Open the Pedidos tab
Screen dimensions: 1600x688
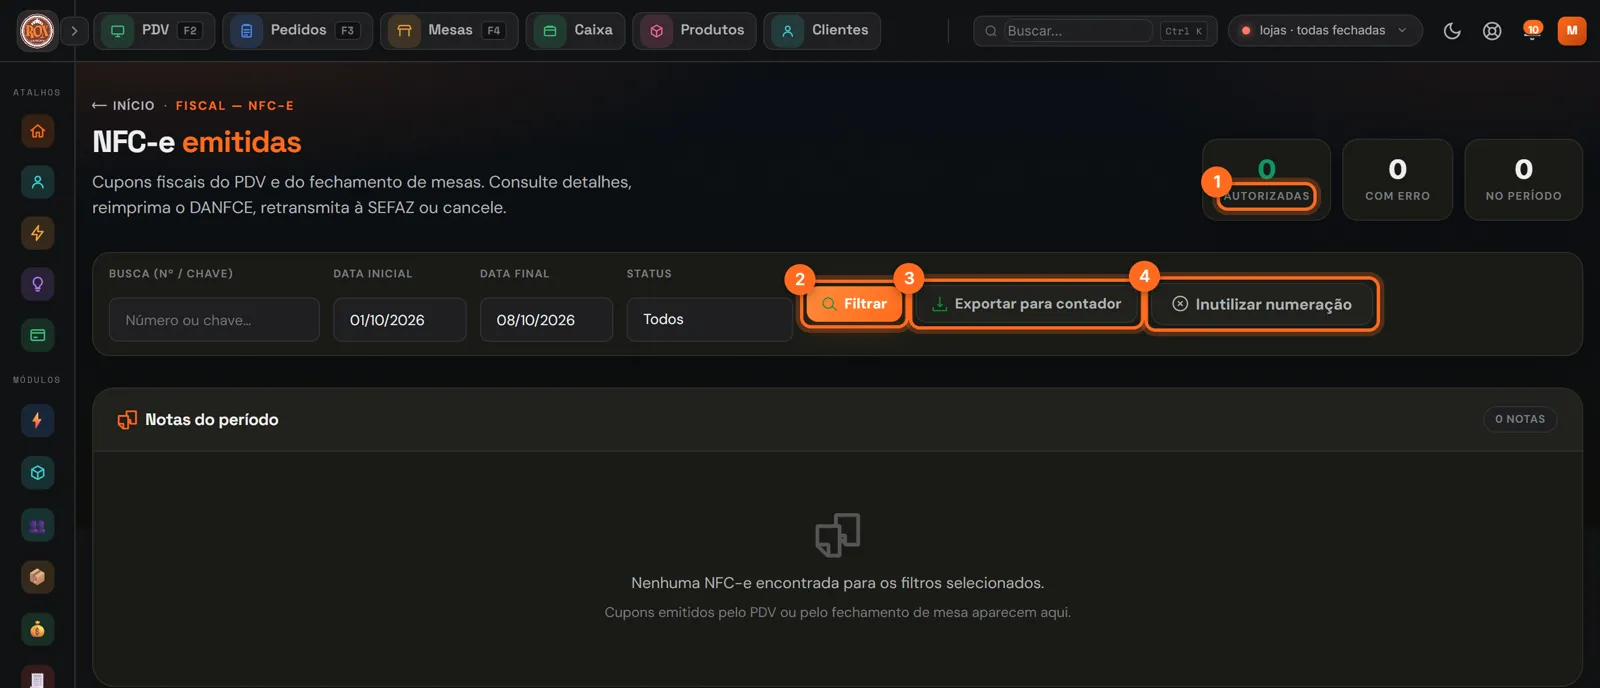[x=297, y=31]
